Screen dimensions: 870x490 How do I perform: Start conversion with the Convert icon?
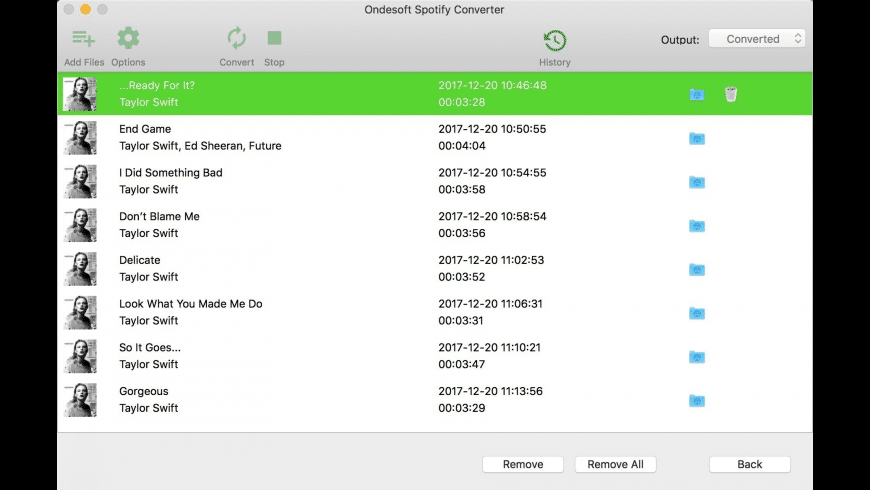pyautogui.click(x=236, y=38)
